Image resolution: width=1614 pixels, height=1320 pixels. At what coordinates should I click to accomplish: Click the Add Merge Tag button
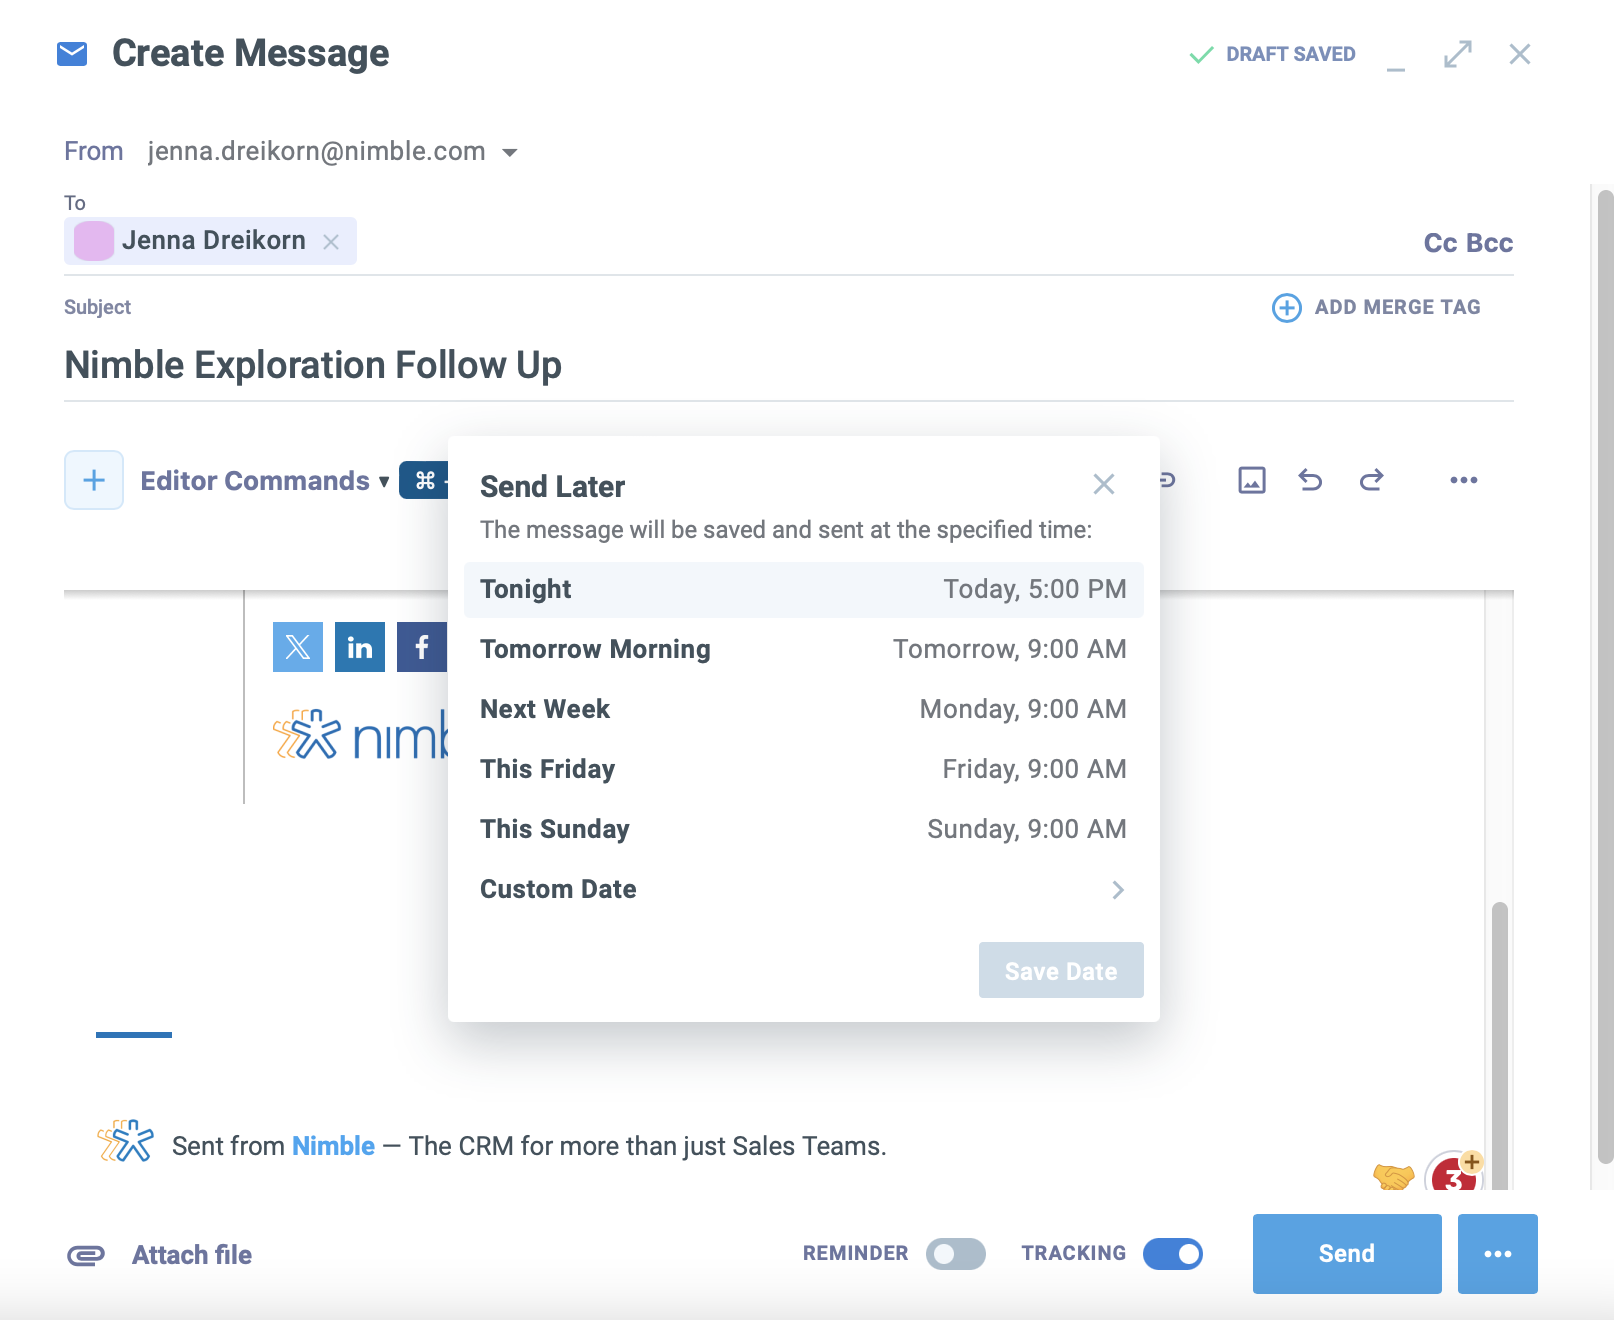(1376, 307)
